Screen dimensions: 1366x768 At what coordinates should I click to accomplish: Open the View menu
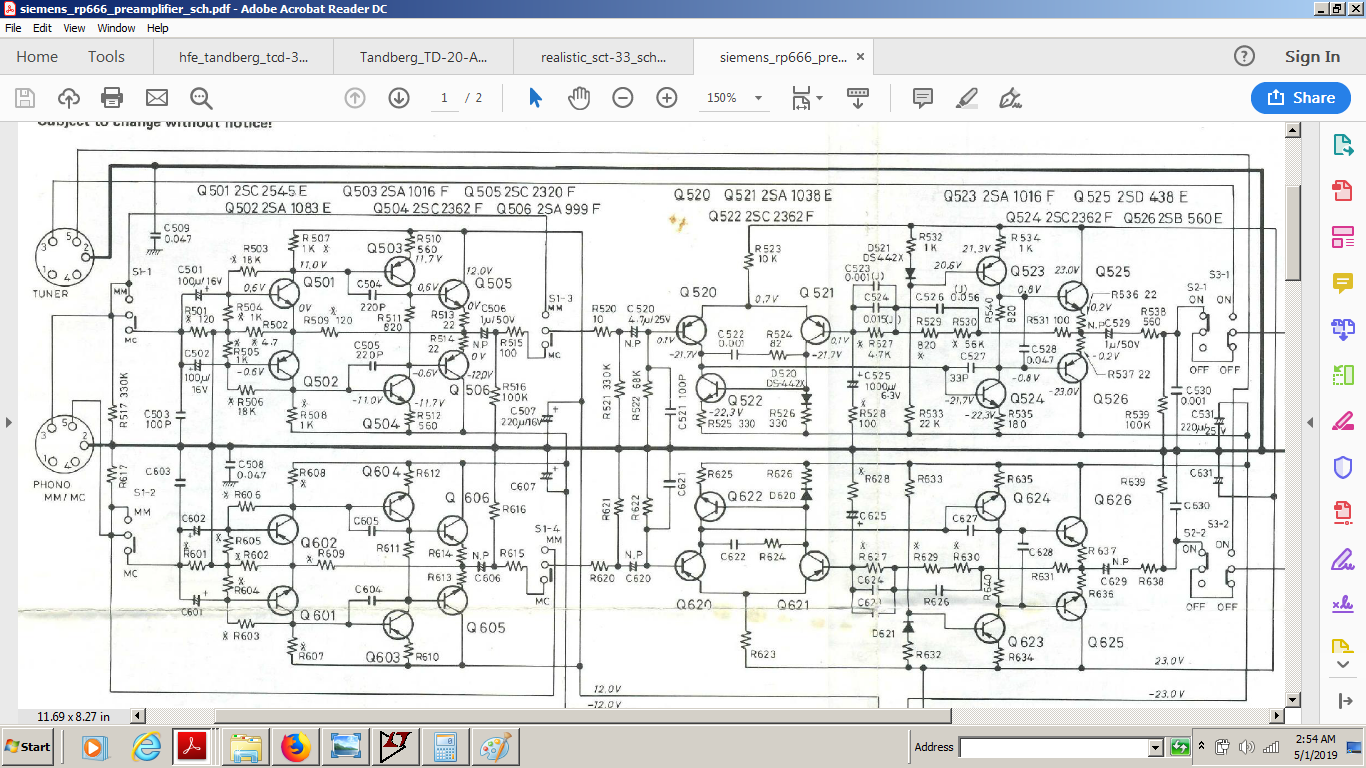click(x=75, y=28)
